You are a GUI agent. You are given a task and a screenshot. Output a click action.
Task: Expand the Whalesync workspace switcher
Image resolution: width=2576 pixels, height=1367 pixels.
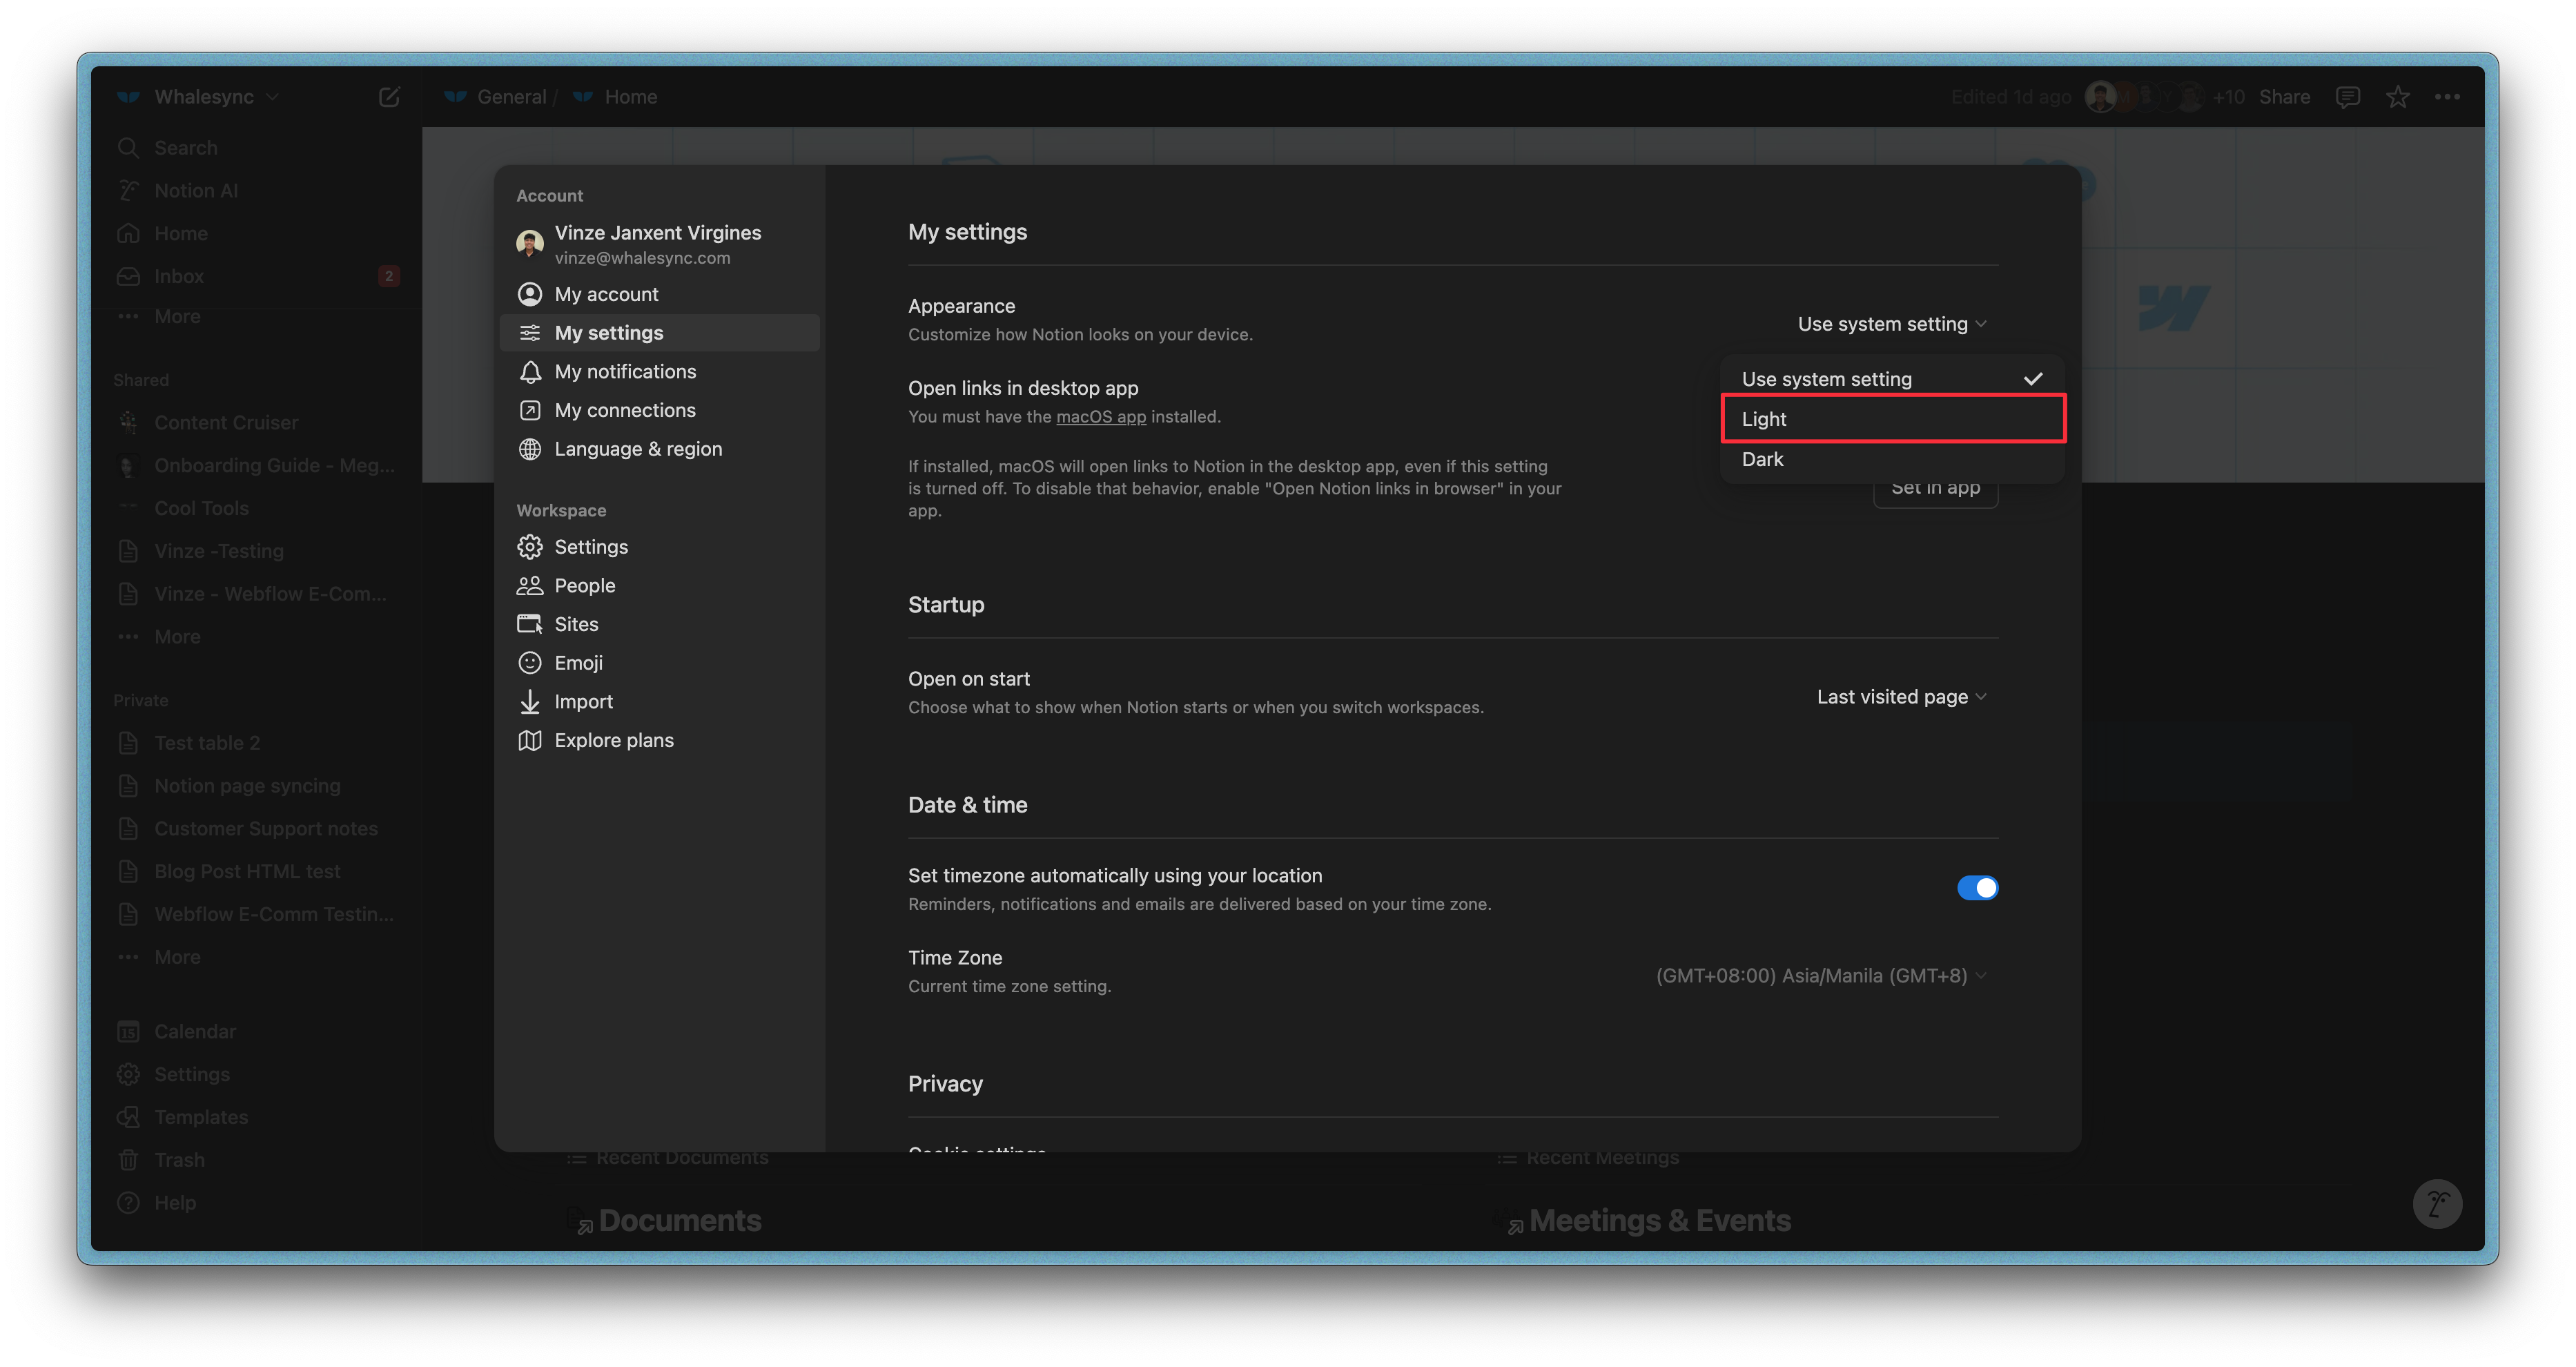coord(215,97)
